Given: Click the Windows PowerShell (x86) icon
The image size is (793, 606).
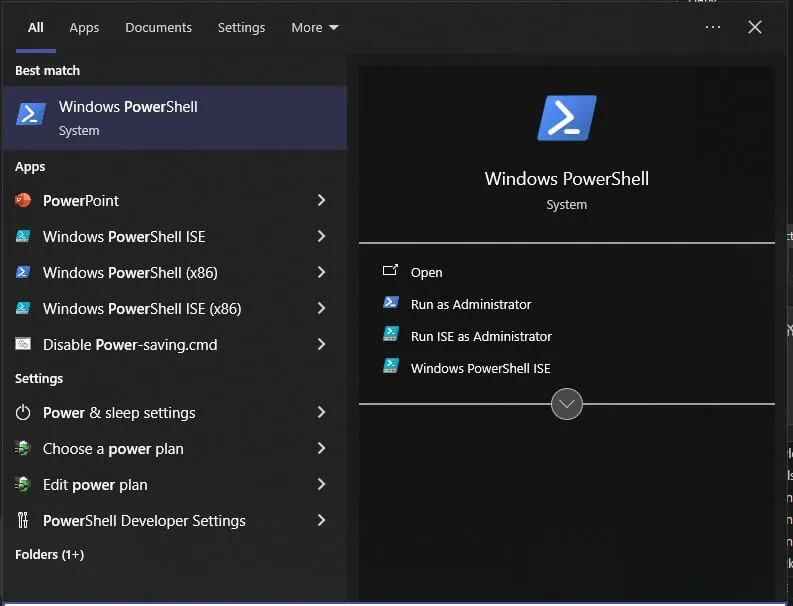Looking at the screenshot, I should coord(23,272).
